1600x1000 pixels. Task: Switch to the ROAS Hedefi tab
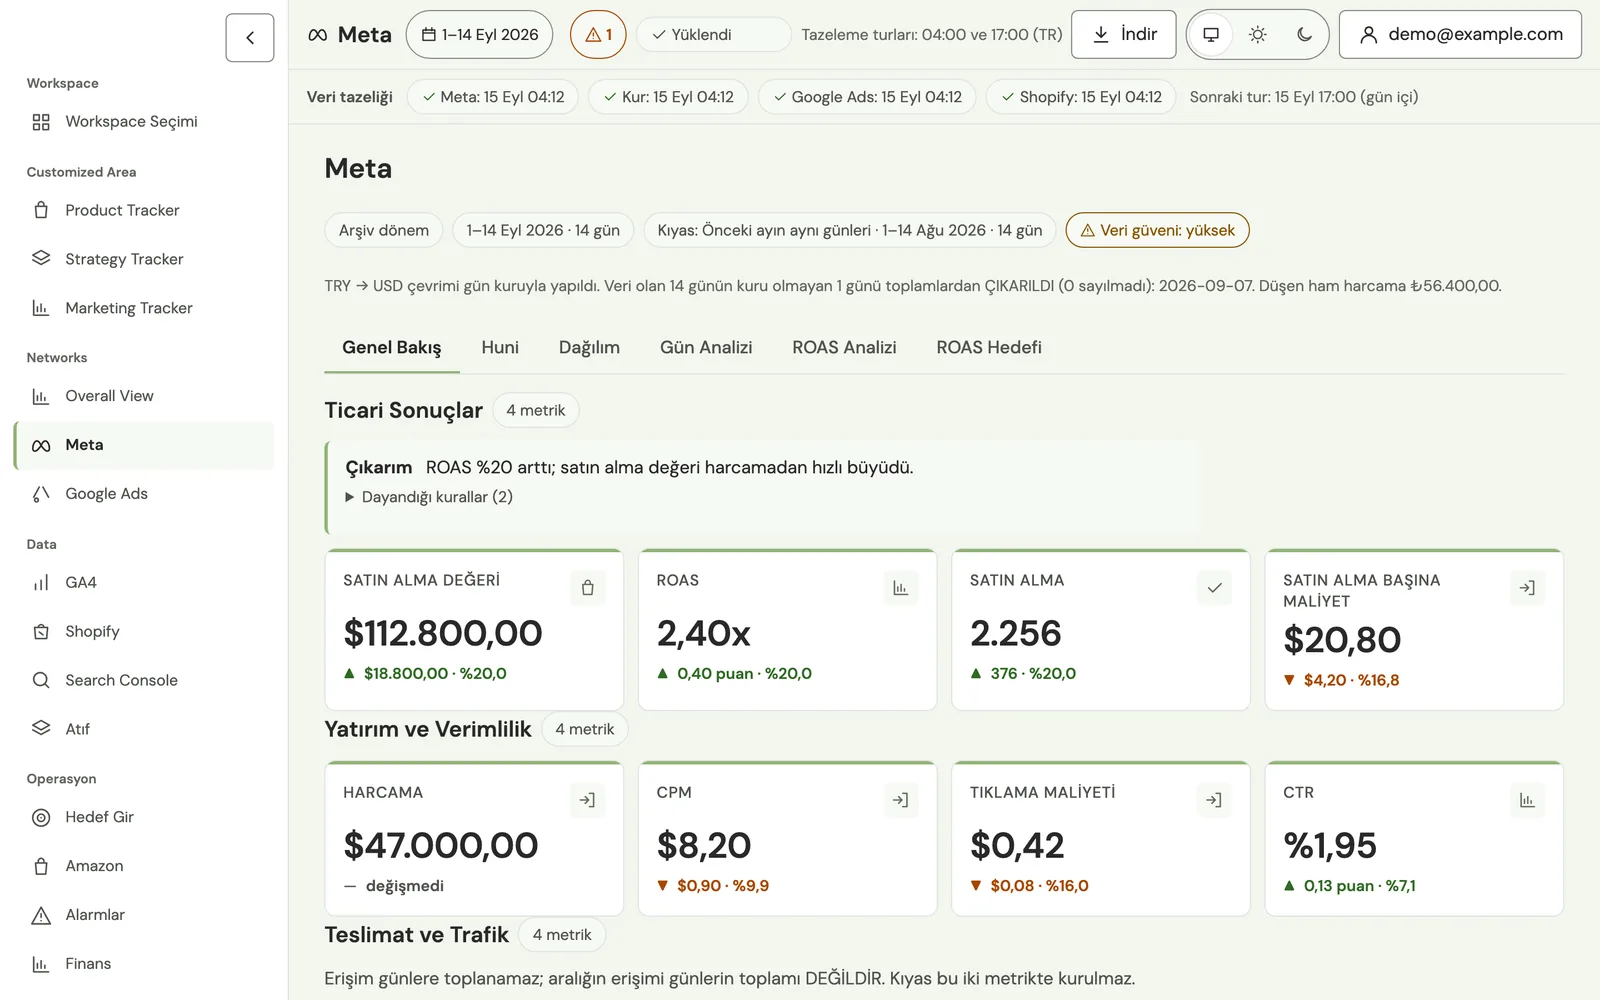(989, 348)
